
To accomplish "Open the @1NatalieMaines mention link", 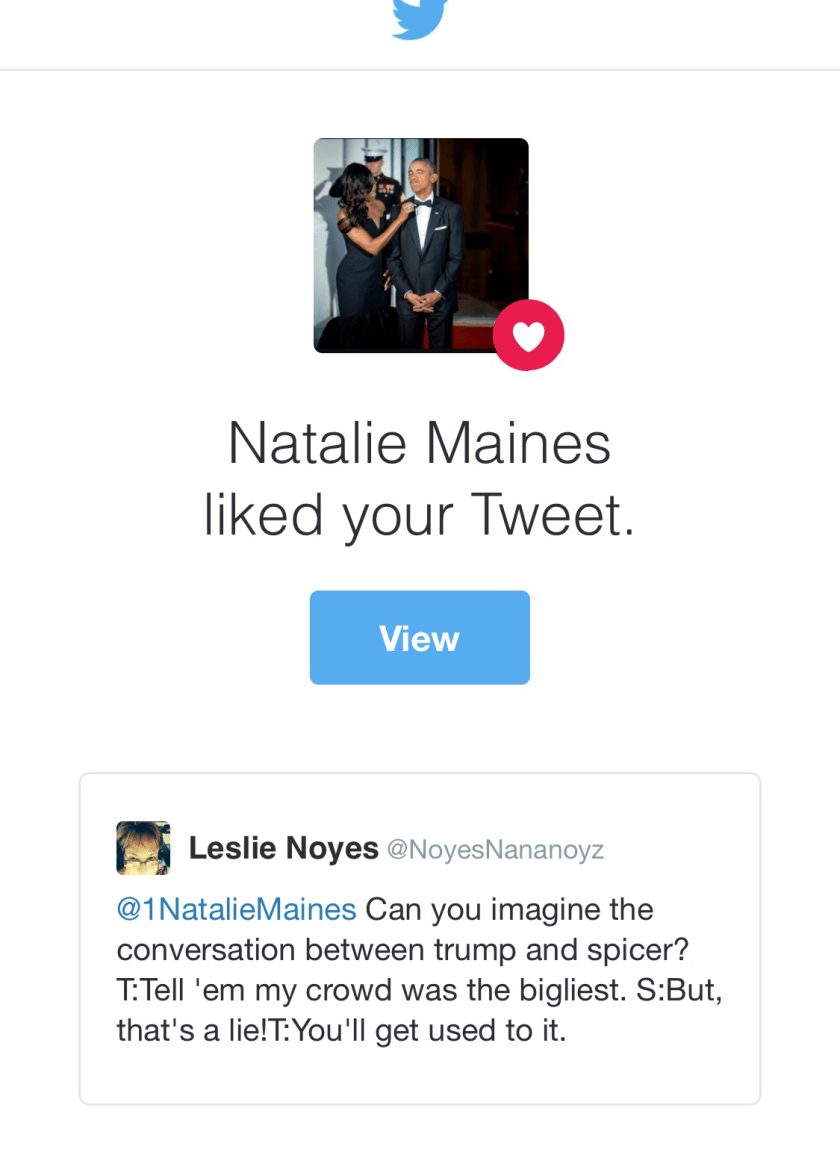I will tap(236, 910).
